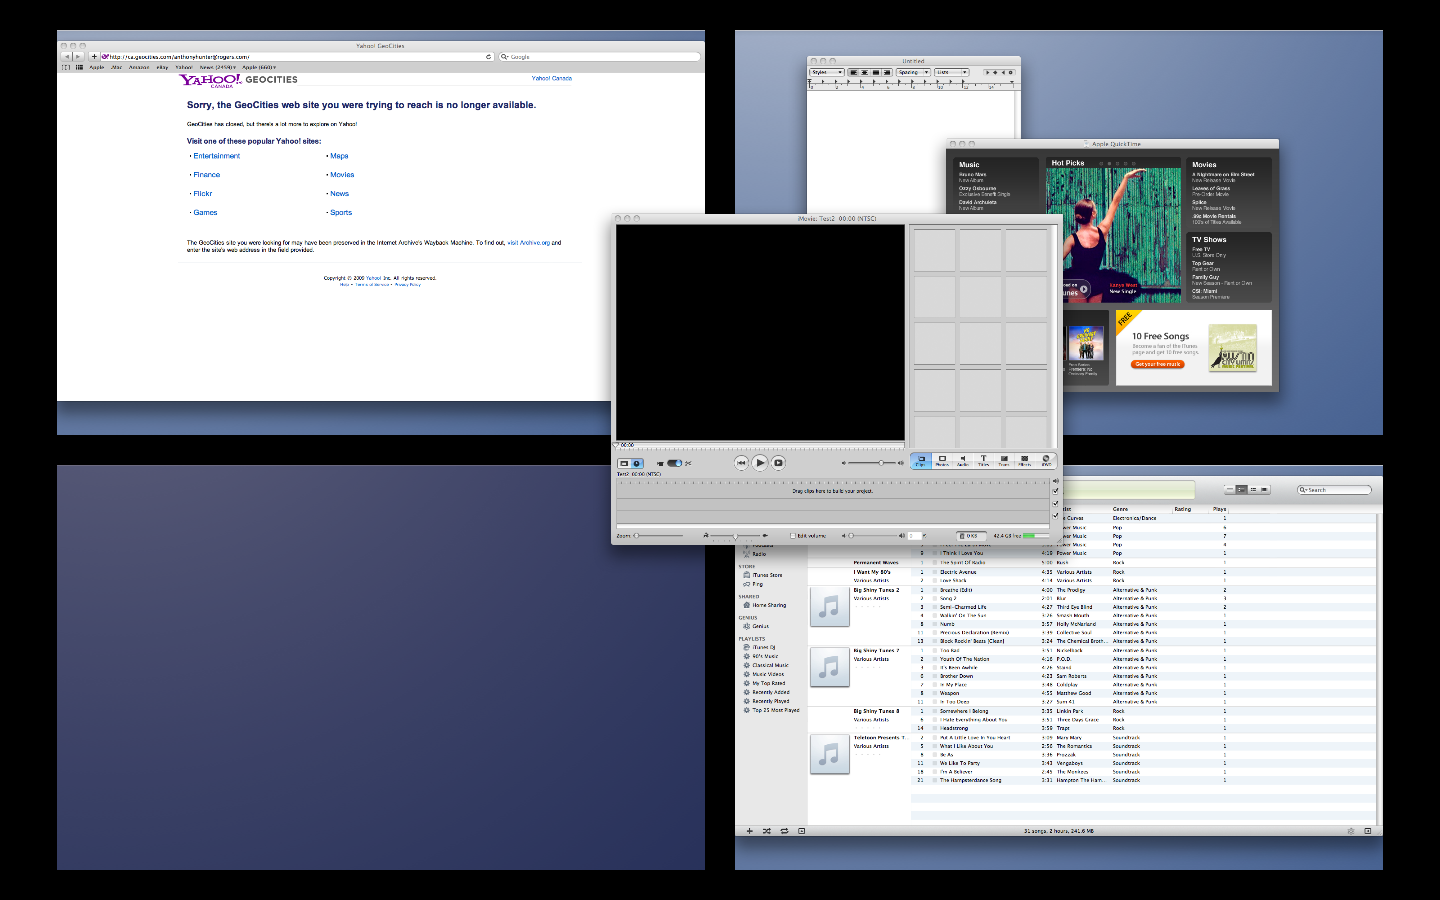Screen dimensions: 1440x900
Task: Go back in Safari
Action: coord(67,57)
